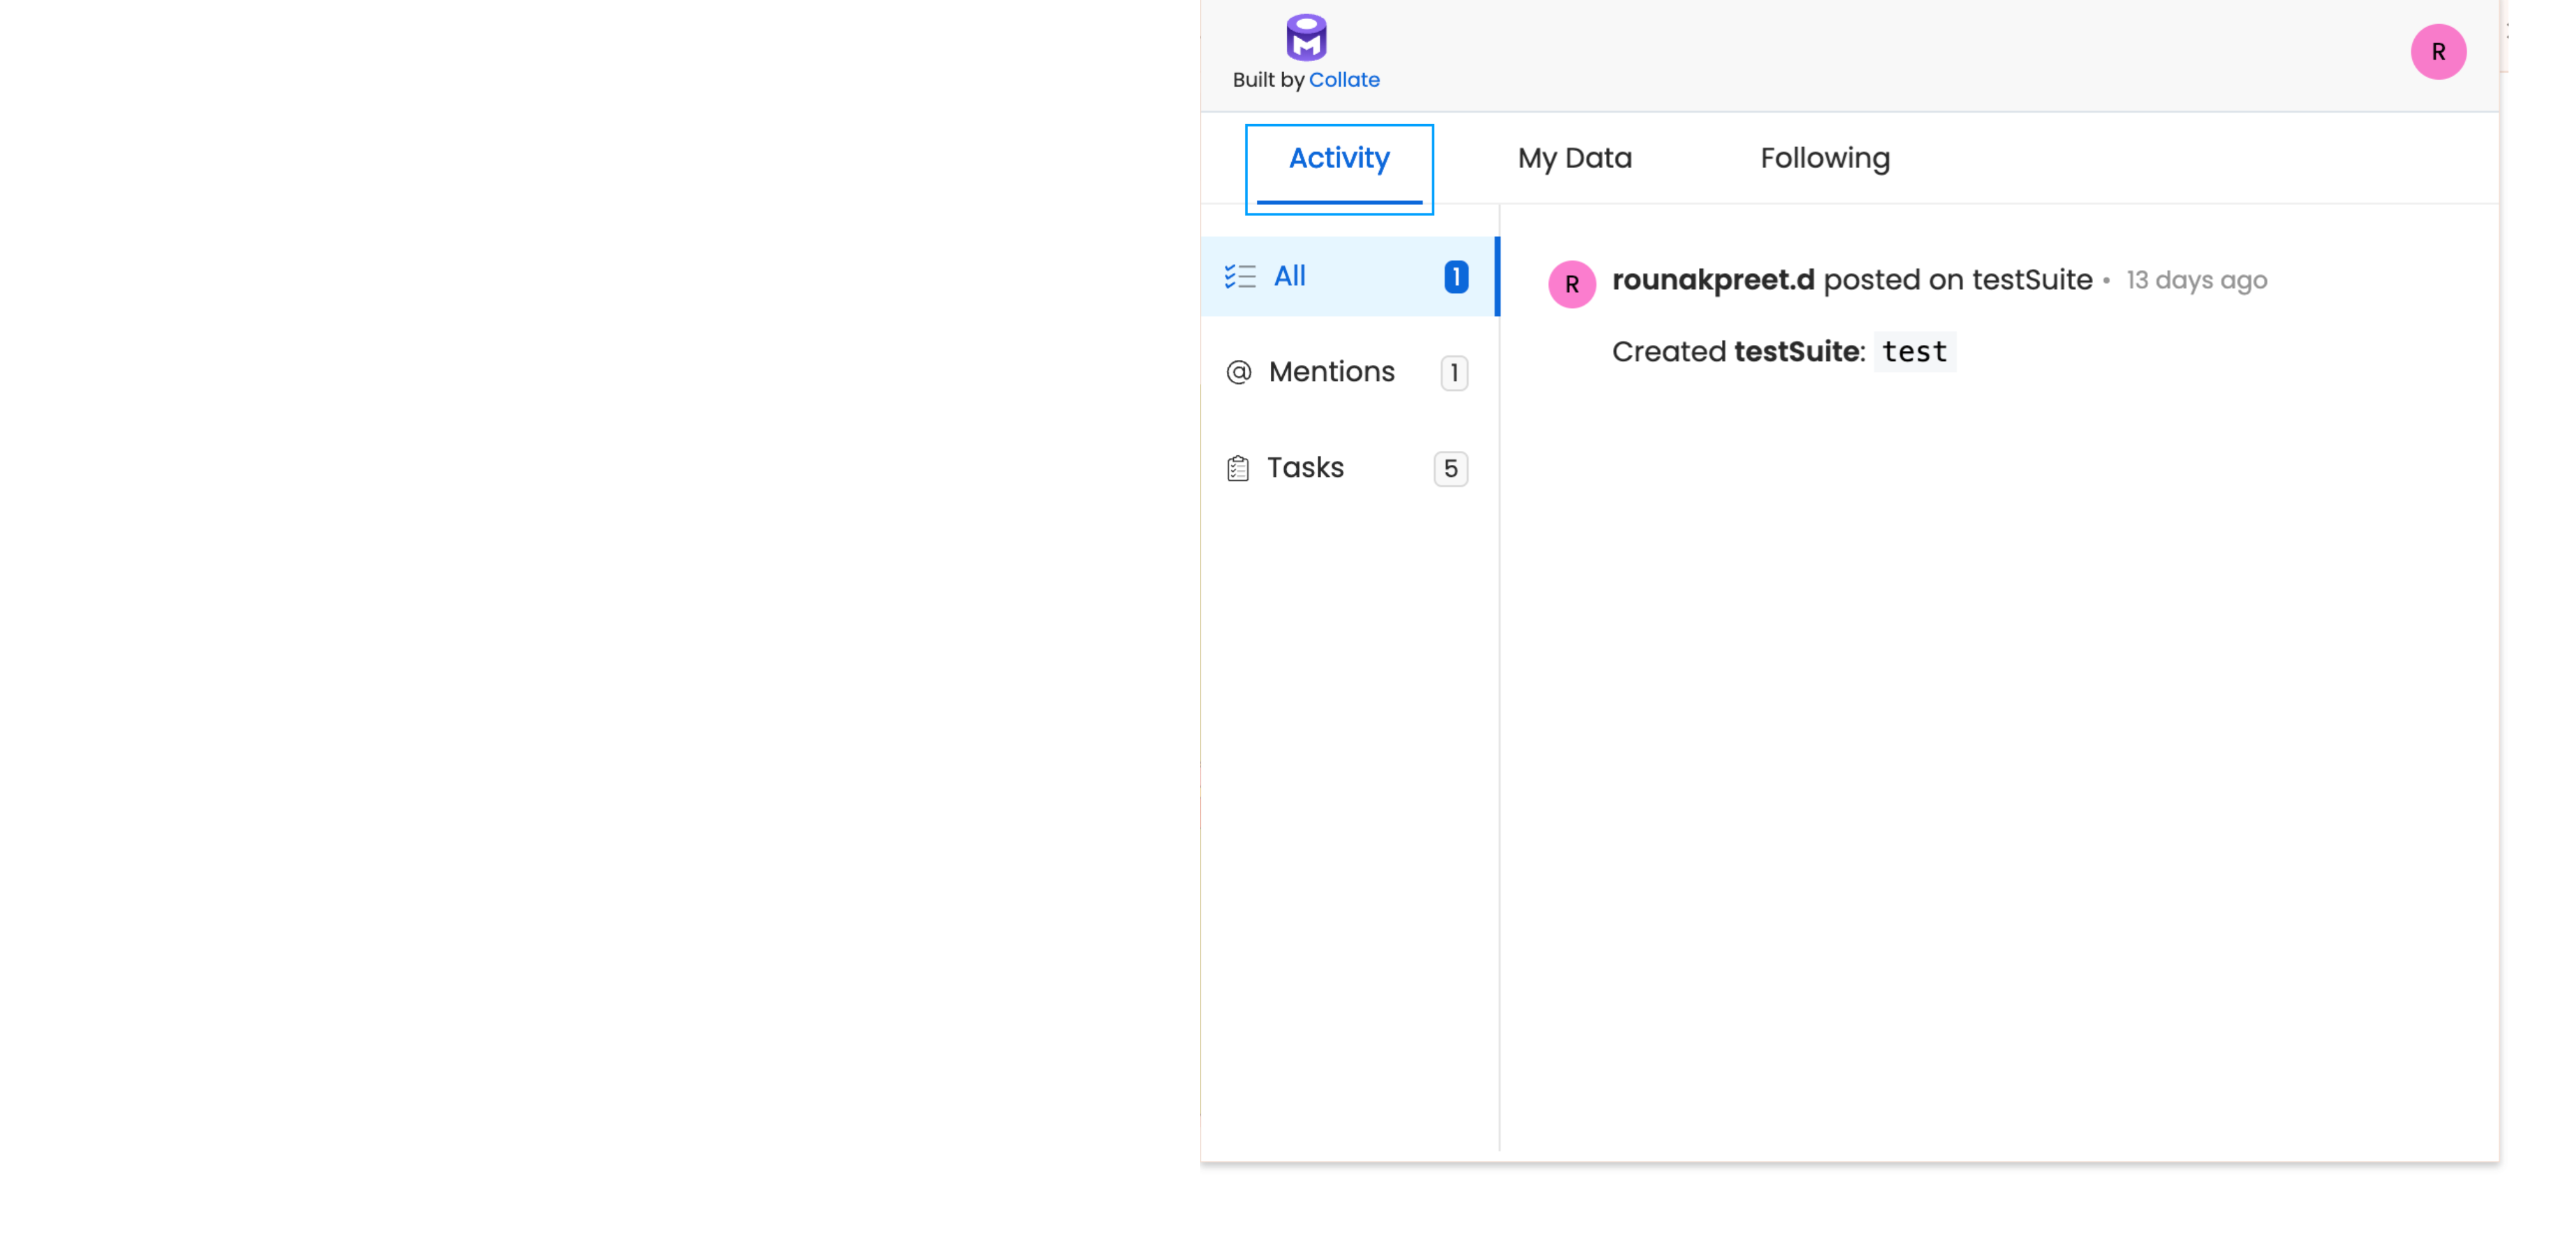Image resolution: width=2576 pixels, height=1238 pixels.
Task: Select the All filter list icon
Action: pyautogui.click(x=1240, y=276)
